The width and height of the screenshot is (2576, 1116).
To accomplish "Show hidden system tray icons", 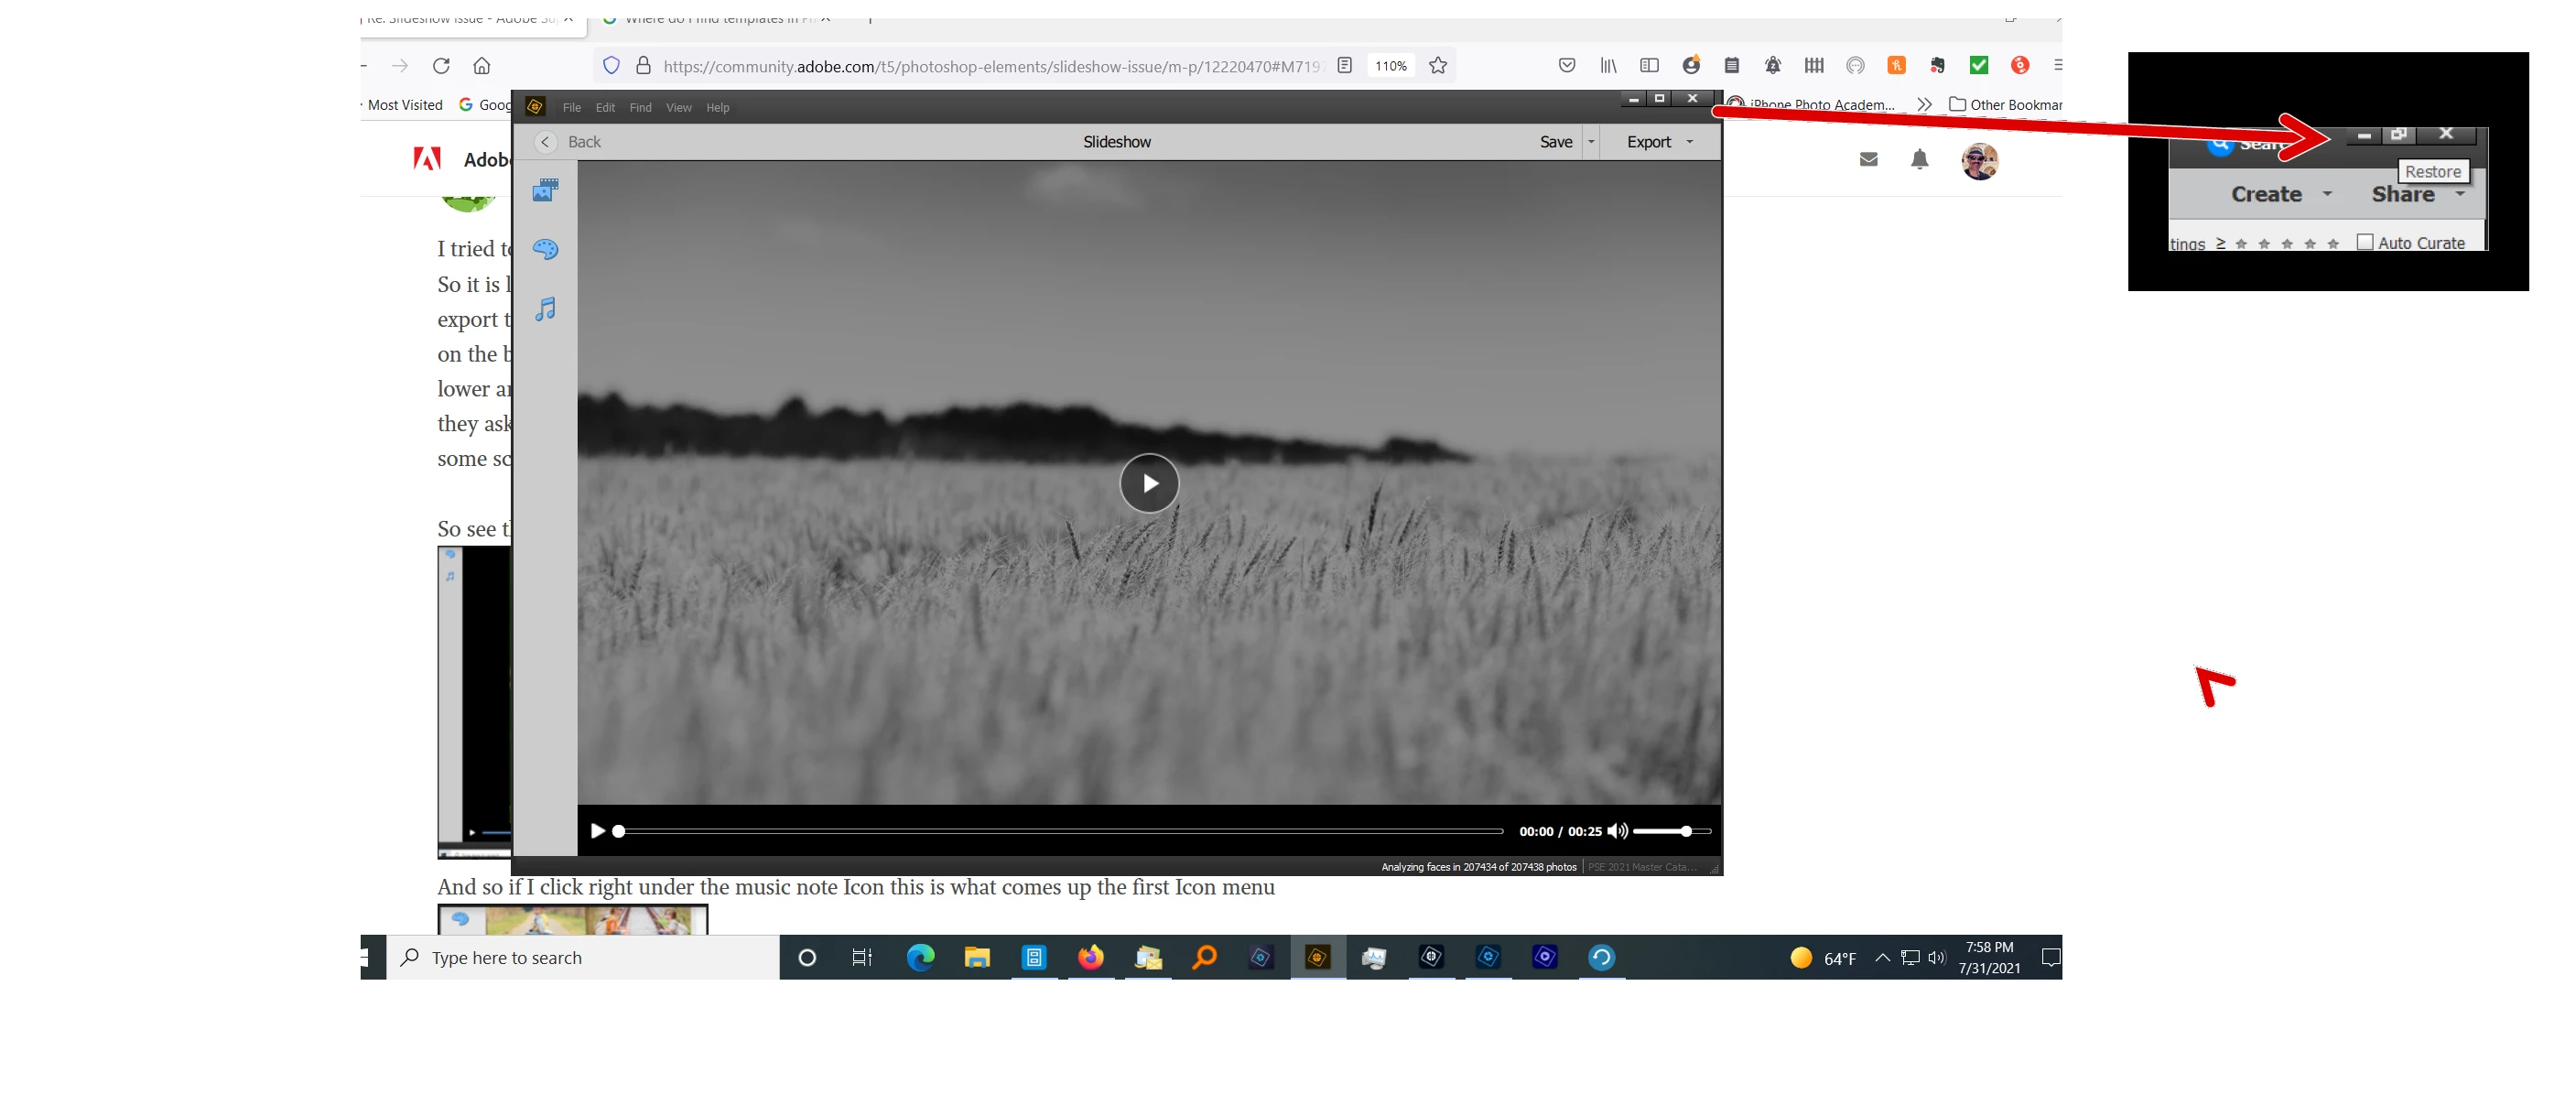I will pos(1882,958).
